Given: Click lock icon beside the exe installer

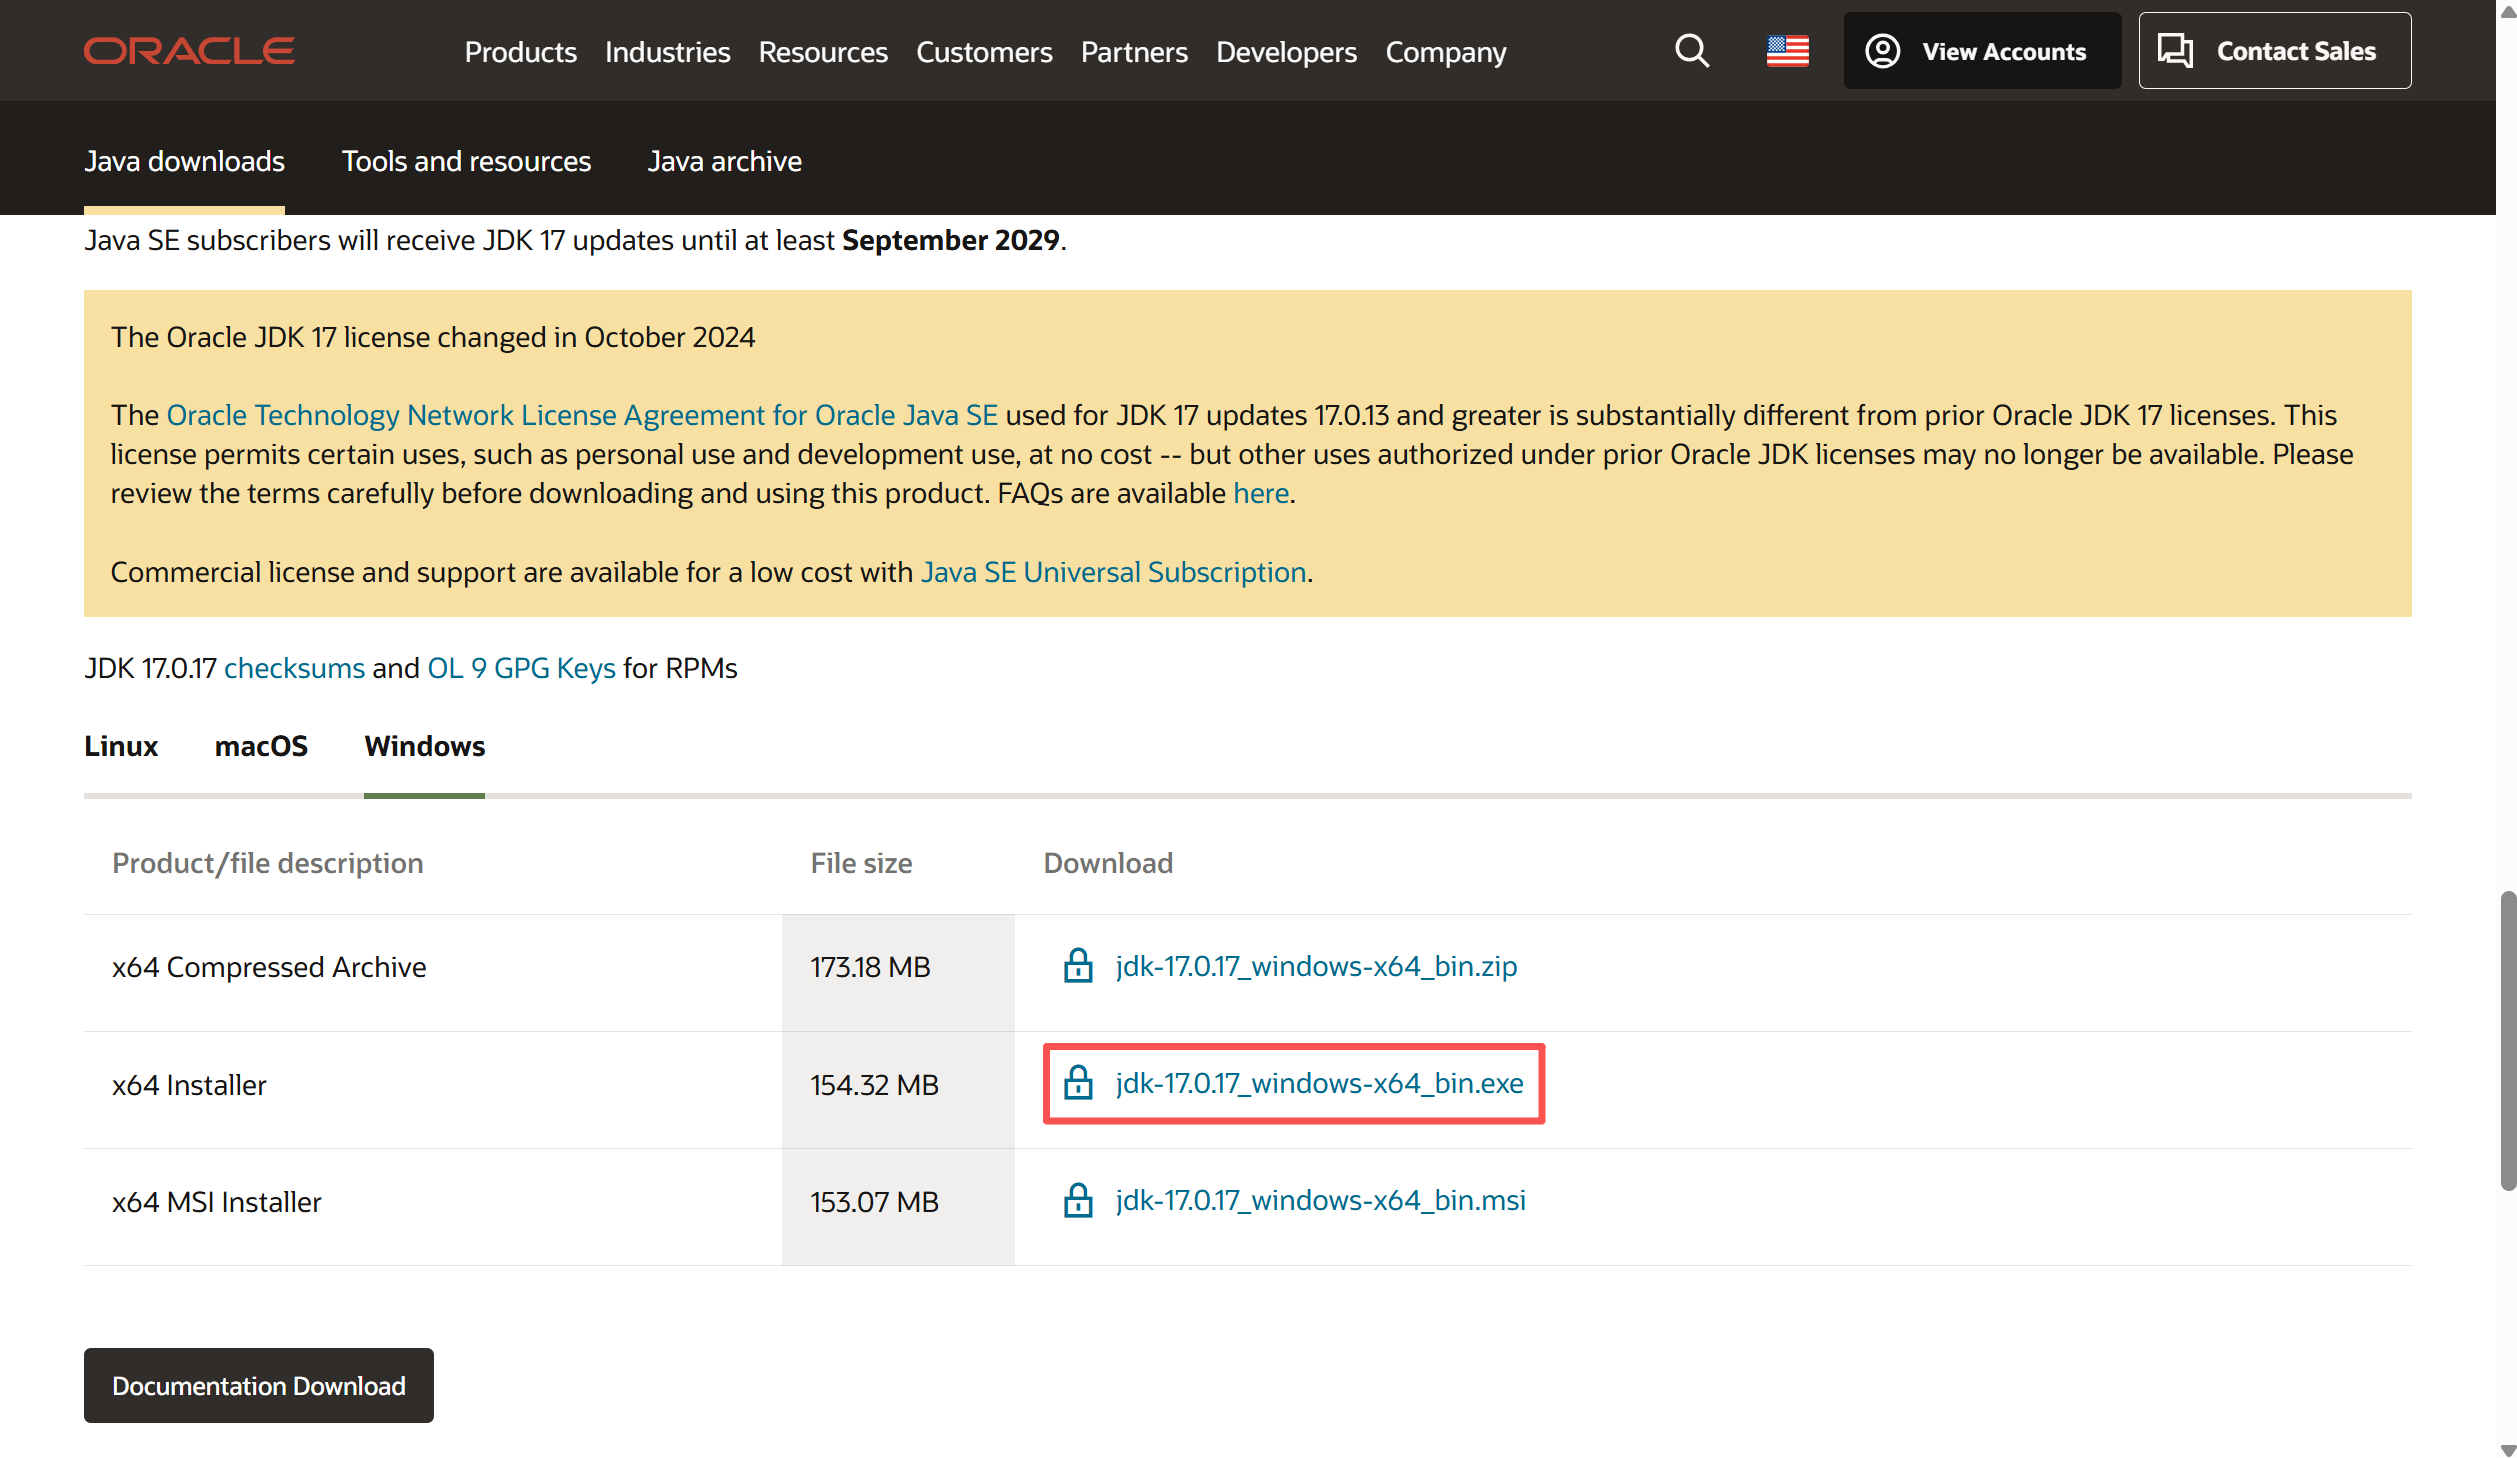Looking at the screenshot, I should tap(1077, 1083).
